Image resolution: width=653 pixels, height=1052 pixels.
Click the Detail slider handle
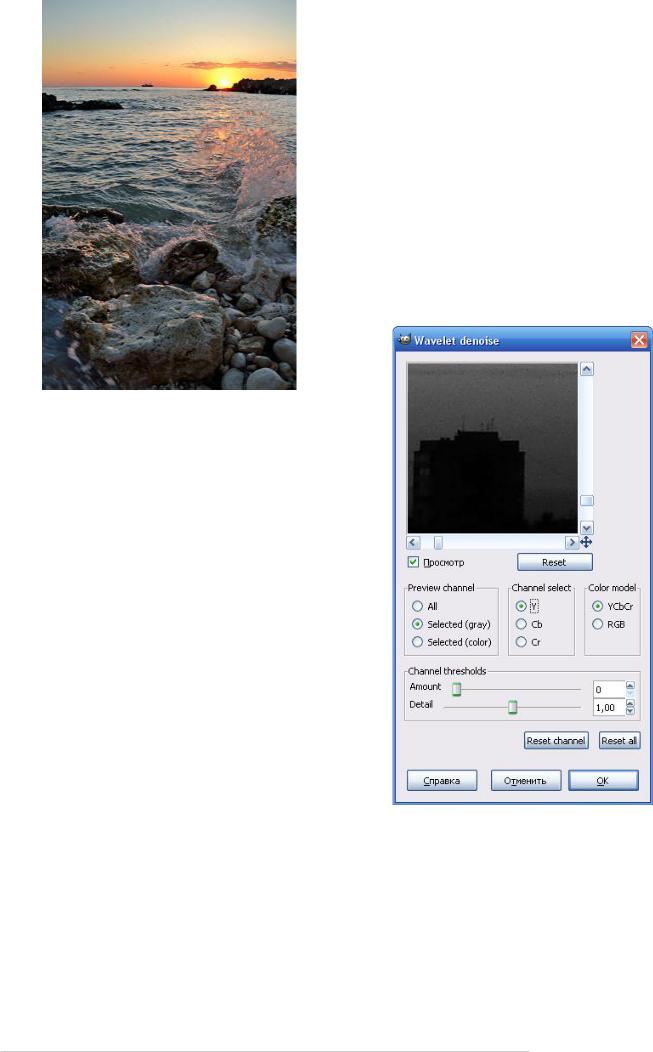coord(513,707)
